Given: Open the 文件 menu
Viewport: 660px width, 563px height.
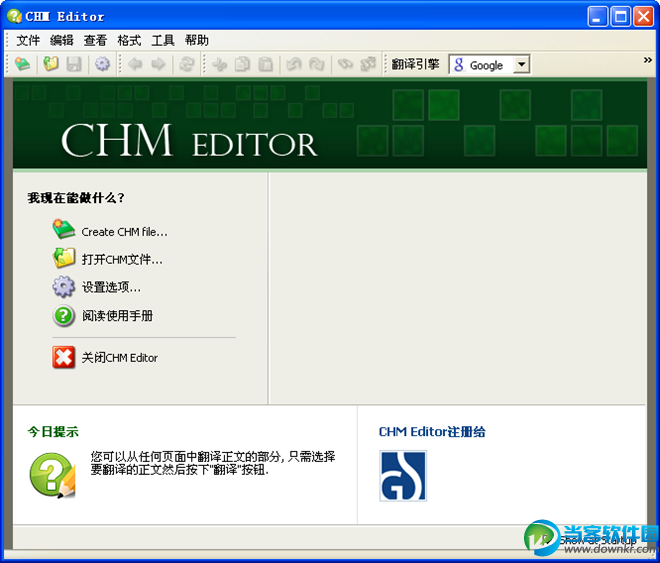Looking at the screenshot, I should tap(28, 40).
